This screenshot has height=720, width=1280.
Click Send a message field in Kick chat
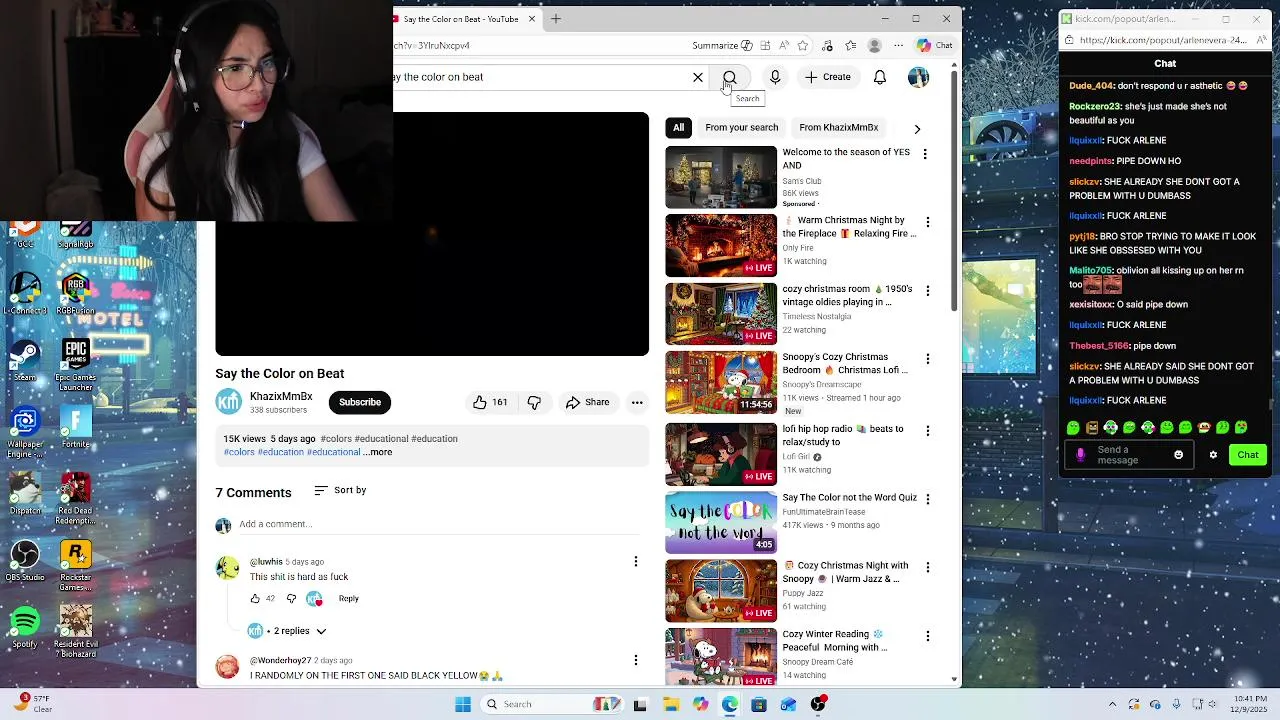coord(1128,455)
